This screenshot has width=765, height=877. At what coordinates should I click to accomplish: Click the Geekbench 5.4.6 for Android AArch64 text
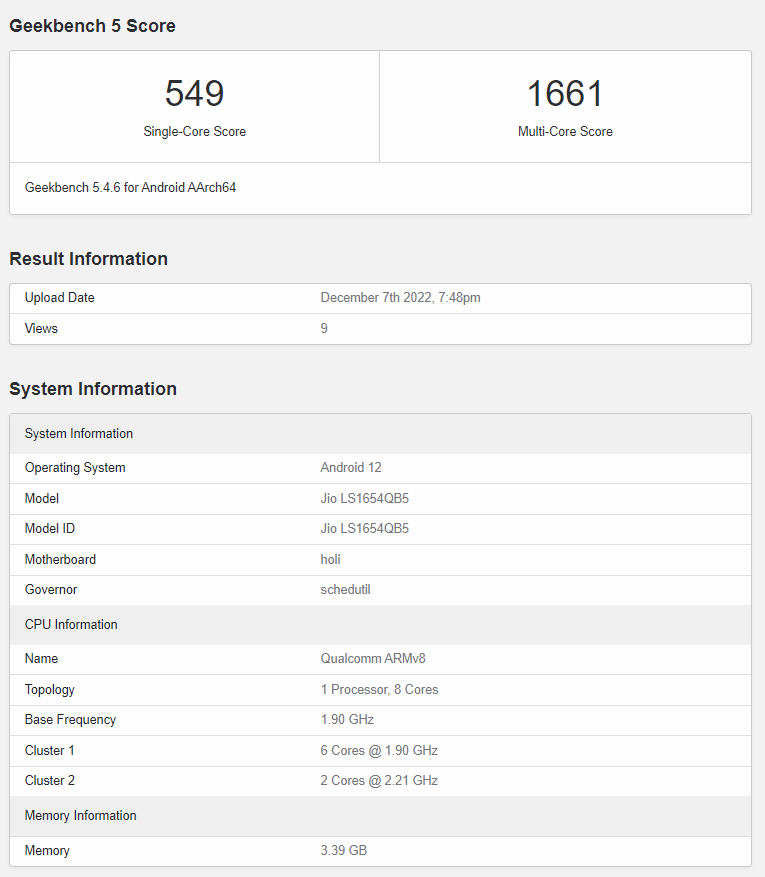130,187
